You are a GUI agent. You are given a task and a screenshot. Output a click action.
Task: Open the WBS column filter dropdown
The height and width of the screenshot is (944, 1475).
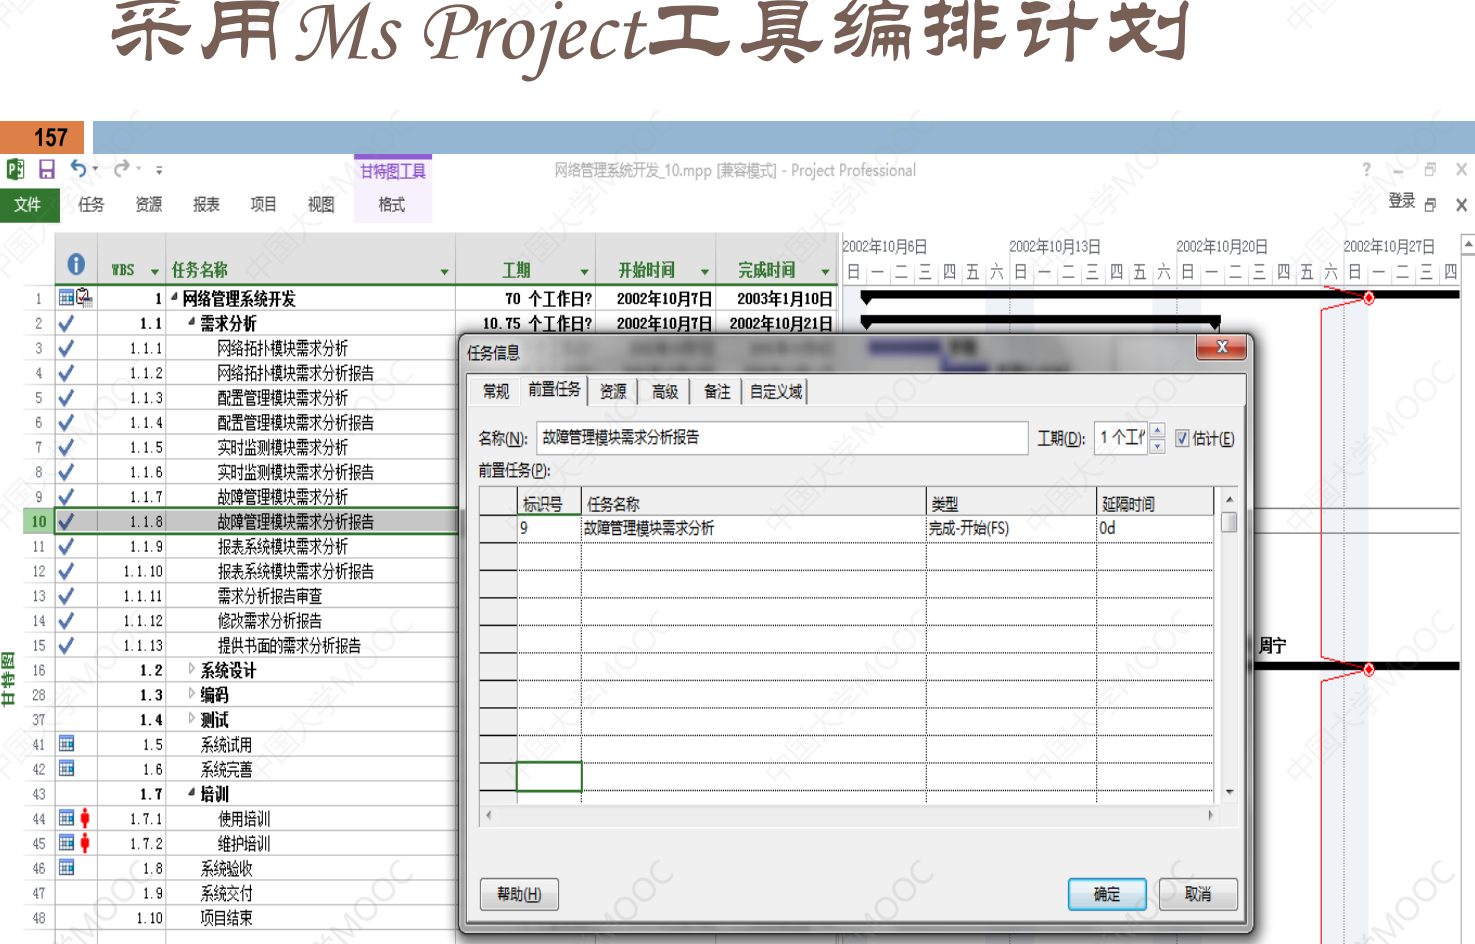click(155, 272)
